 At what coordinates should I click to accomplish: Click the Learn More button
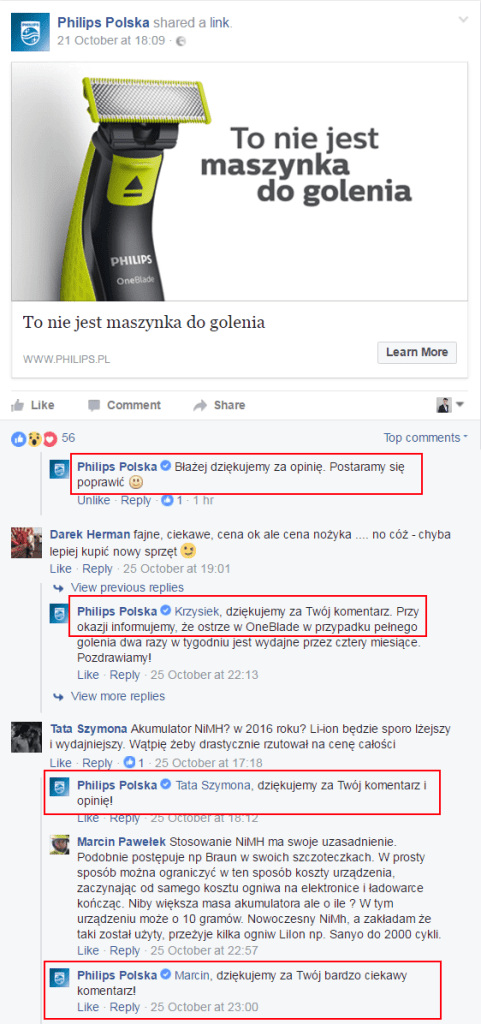tap(417, 352)
